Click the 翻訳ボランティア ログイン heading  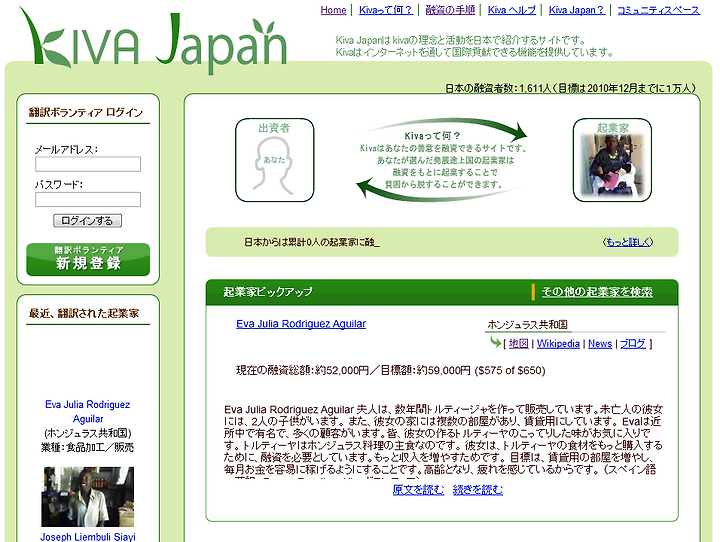(86, 113)
